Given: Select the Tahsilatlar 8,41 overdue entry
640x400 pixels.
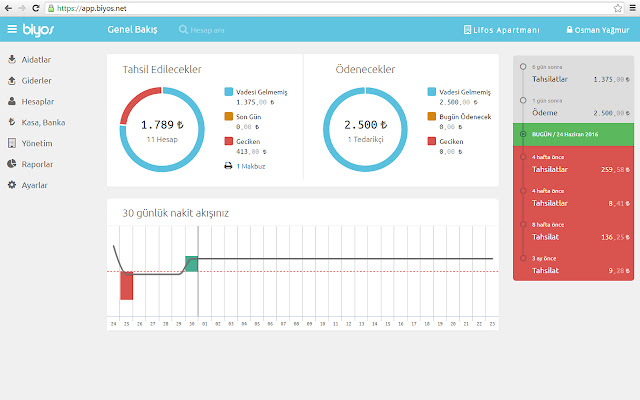Looking at the screenshot, I should coord(573,198).
